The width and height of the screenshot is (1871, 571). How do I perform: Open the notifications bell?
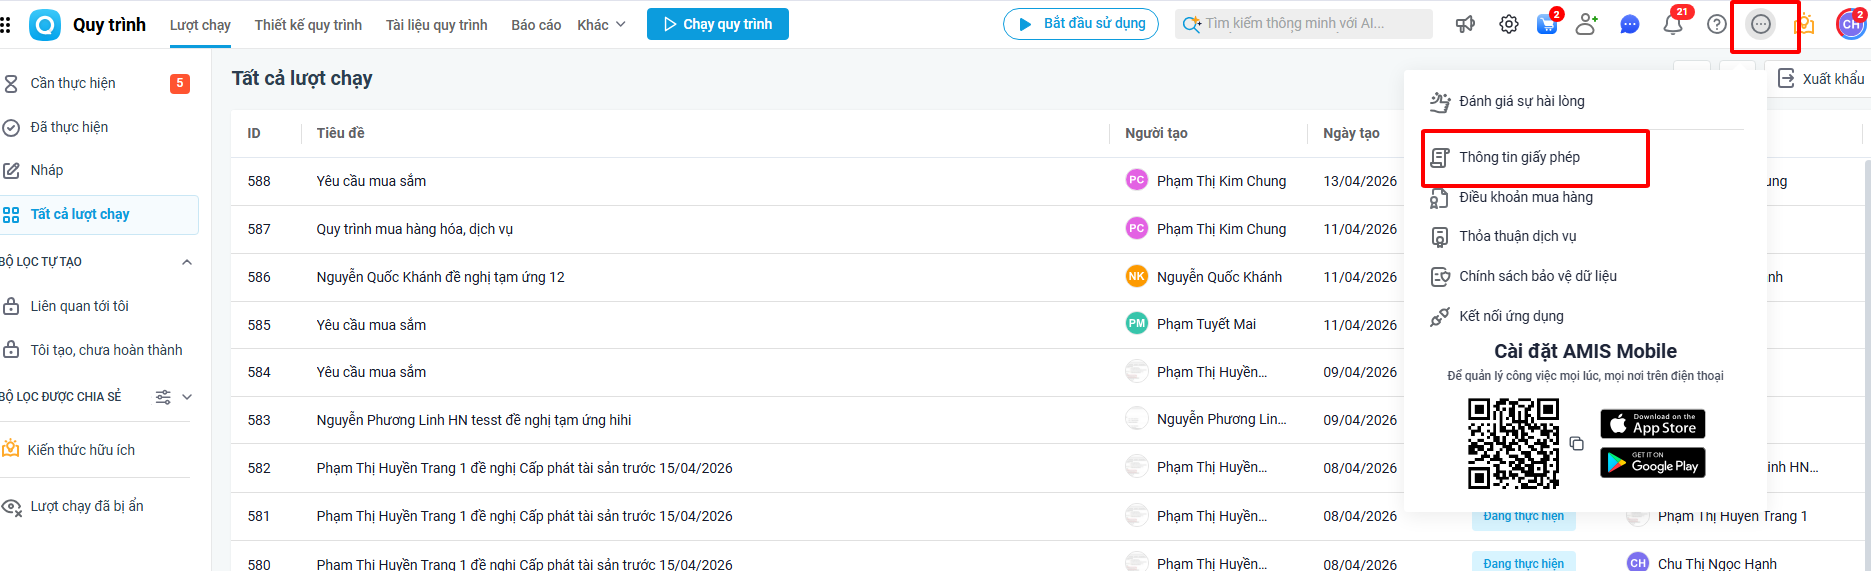(x=1673, y=24)
